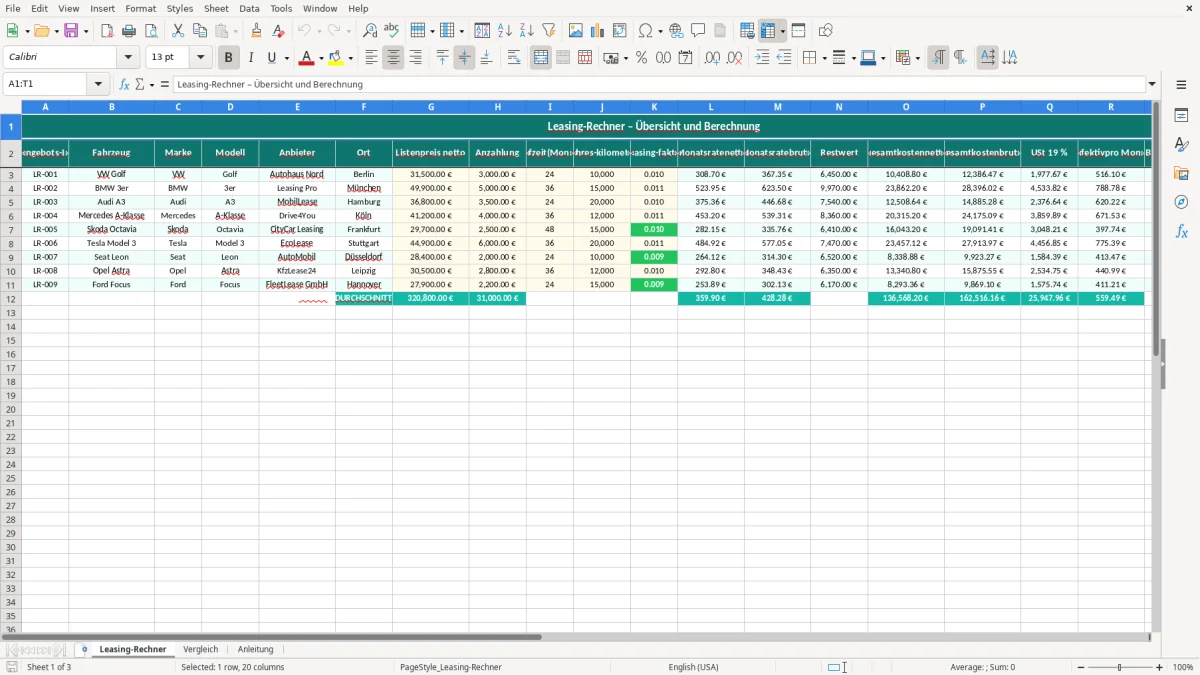Expand the formula bar
1200x675 pixels.
[x=1152, y=84]
